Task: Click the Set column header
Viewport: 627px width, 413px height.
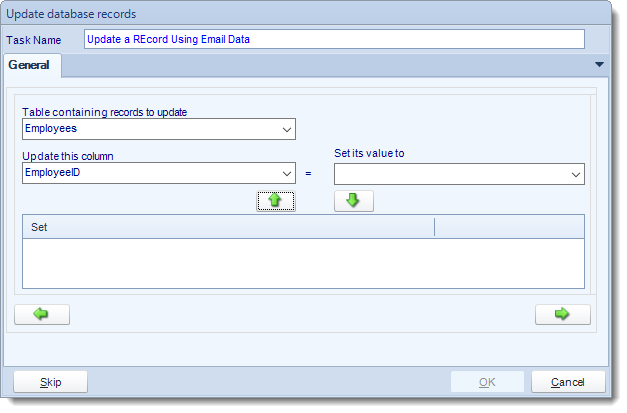Action: (228, 227)
